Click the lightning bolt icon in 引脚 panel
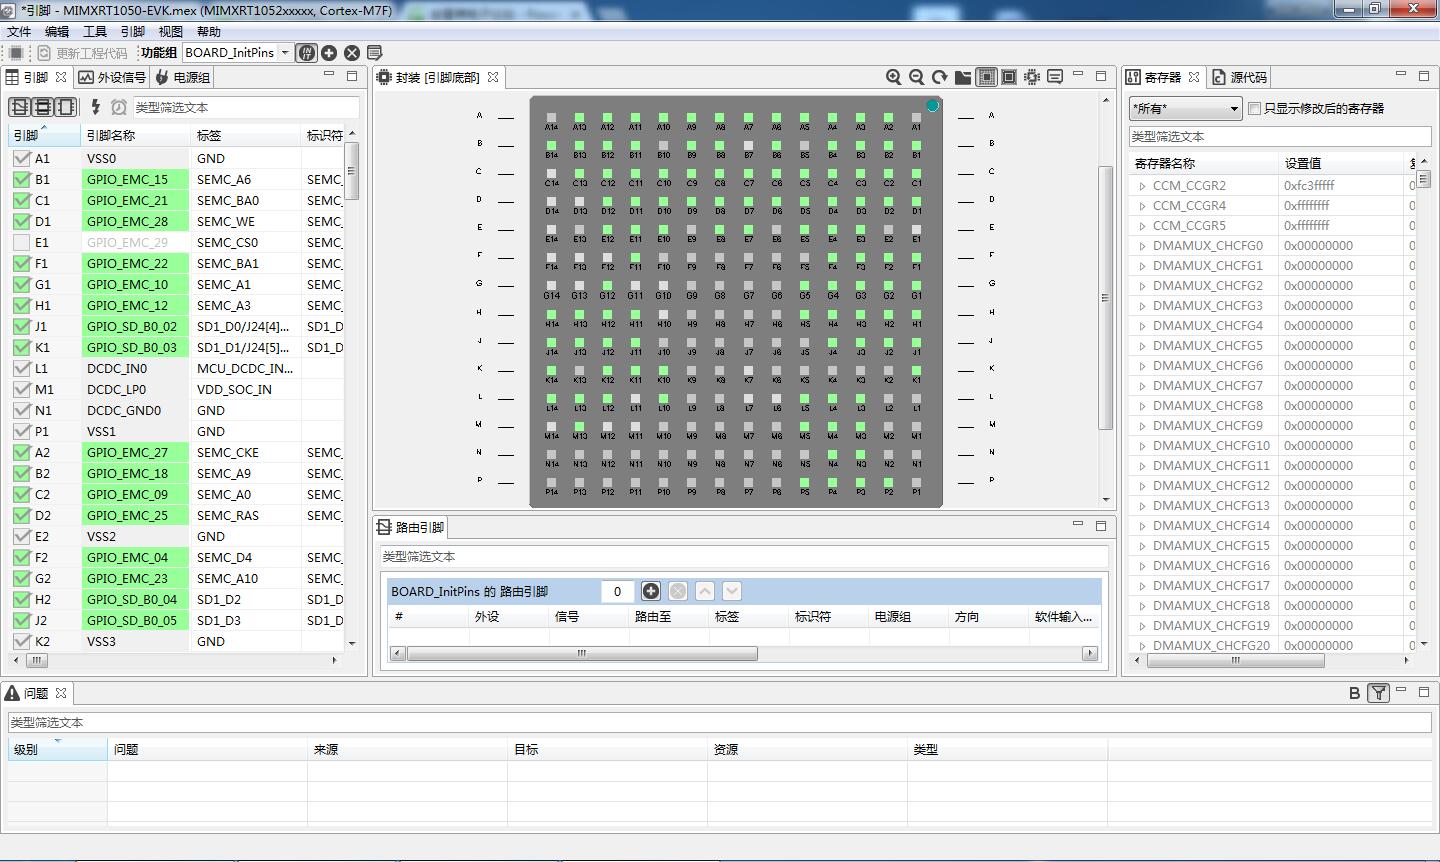Viewport: 1440px width, 862px height. [96, 107]
